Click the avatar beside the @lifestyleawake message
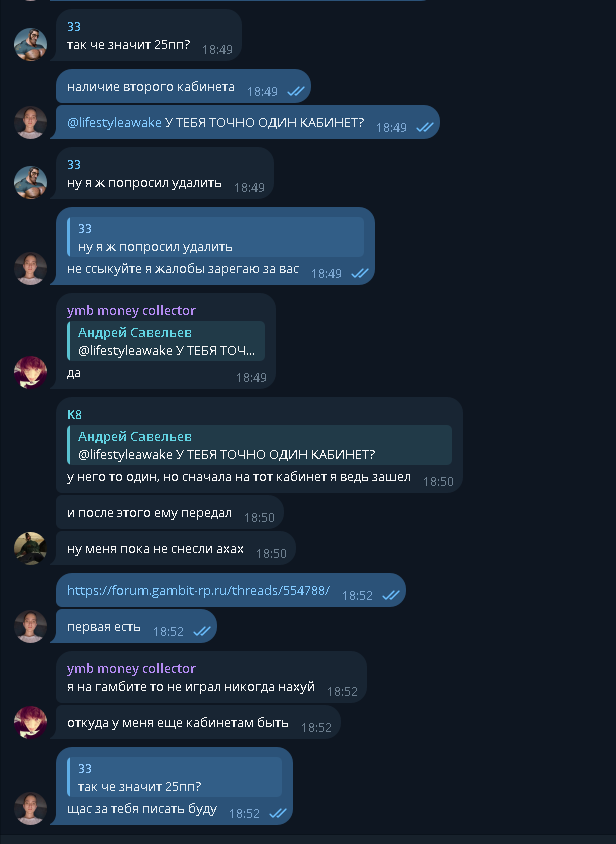 30,122
